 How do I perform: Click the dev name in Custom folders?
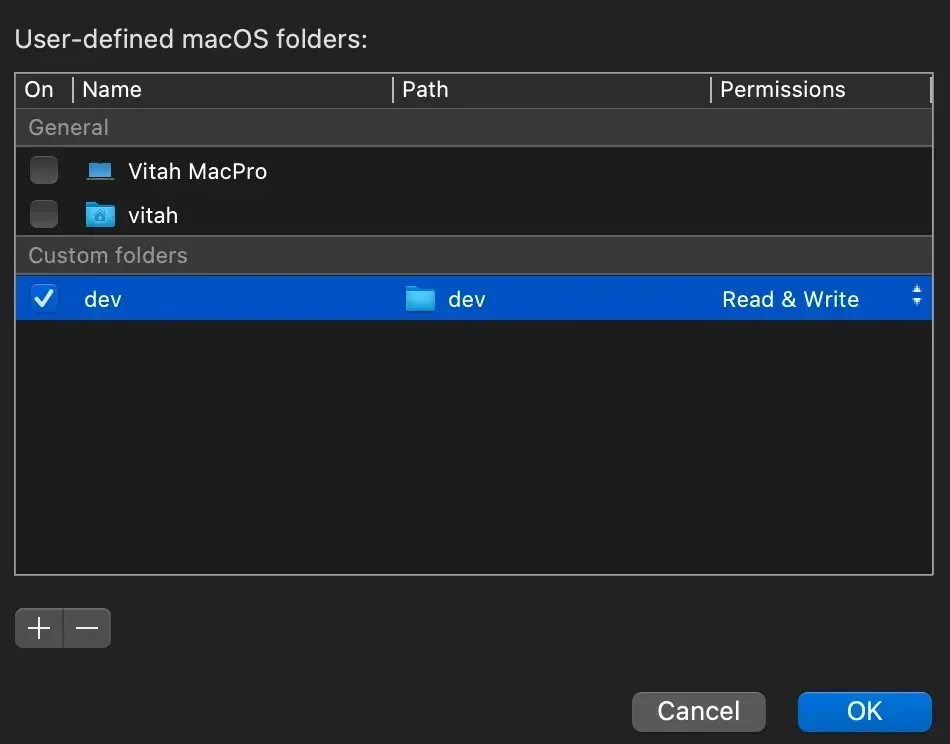[103, 299]
